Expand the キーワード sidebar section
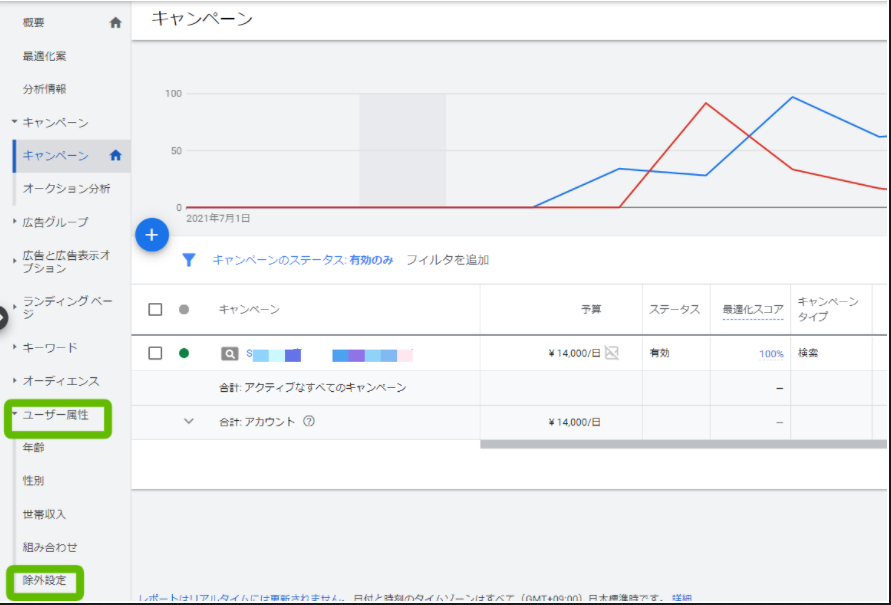This screenshot has width=891, height=605. [x=15, y=347]
